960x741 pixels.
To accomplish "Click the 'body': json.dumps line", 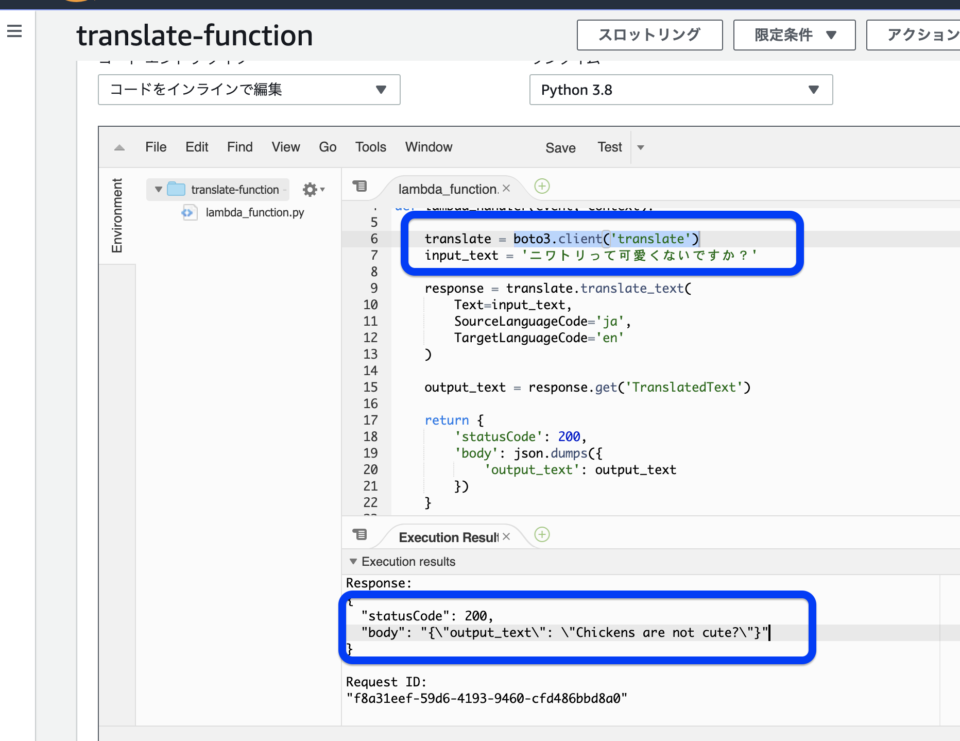I will (528, 453).
